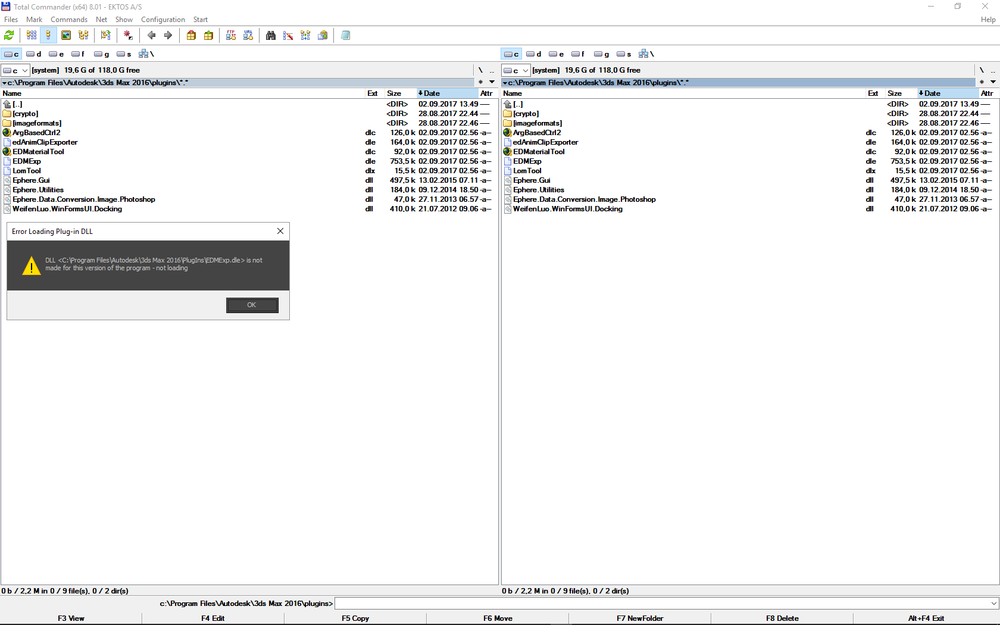Sort left panel by Name column header

(182, 93)
